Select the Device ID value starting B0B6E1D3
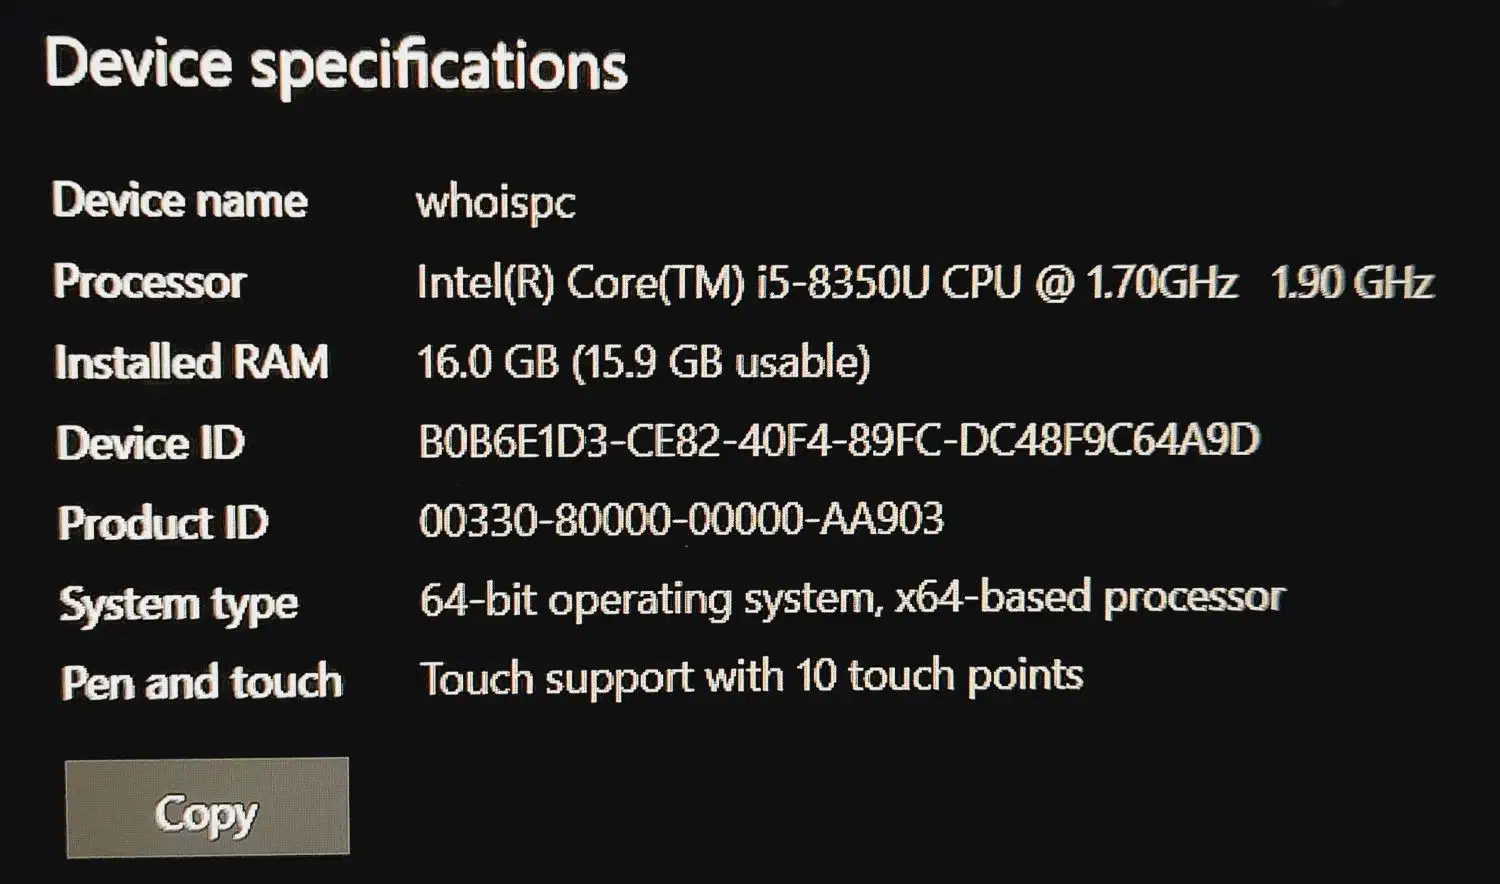The image size is (1500, 884). (x=839, y=441)
